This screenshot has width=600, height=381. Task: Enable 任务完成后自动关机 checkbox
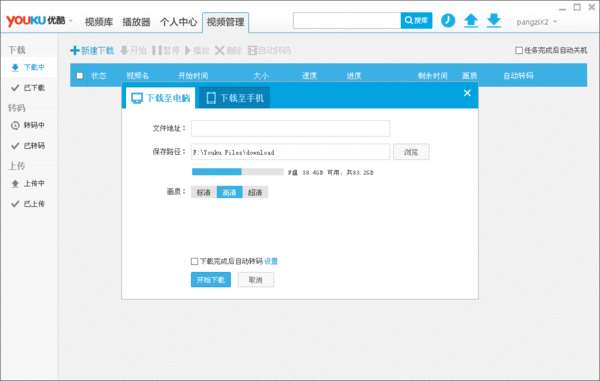519,50
